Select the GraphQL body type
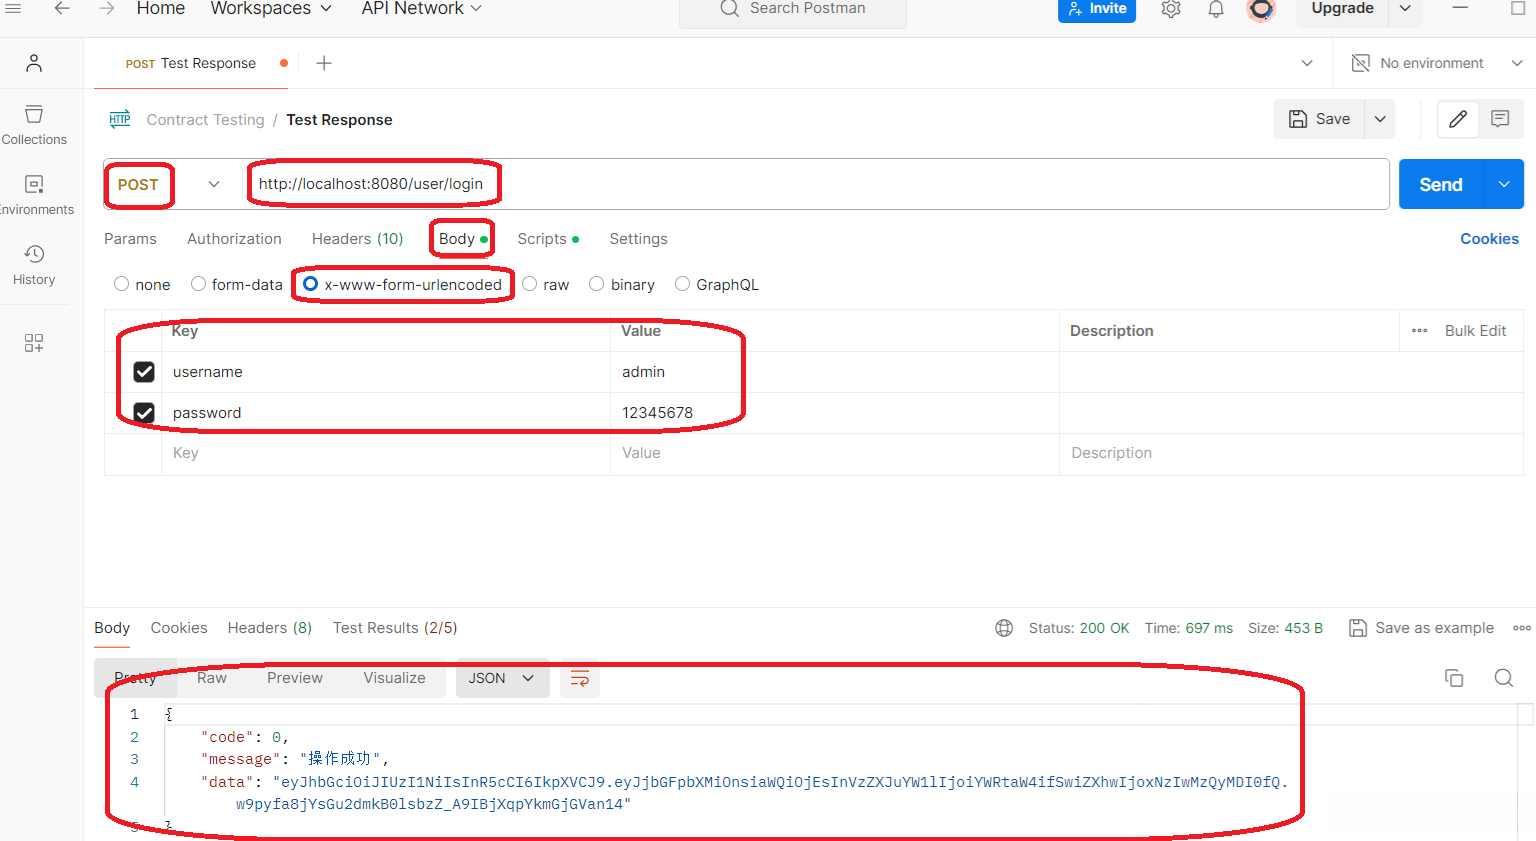Image resolution: width=1536 pixels, height=841 pixels. click(682, 284)
